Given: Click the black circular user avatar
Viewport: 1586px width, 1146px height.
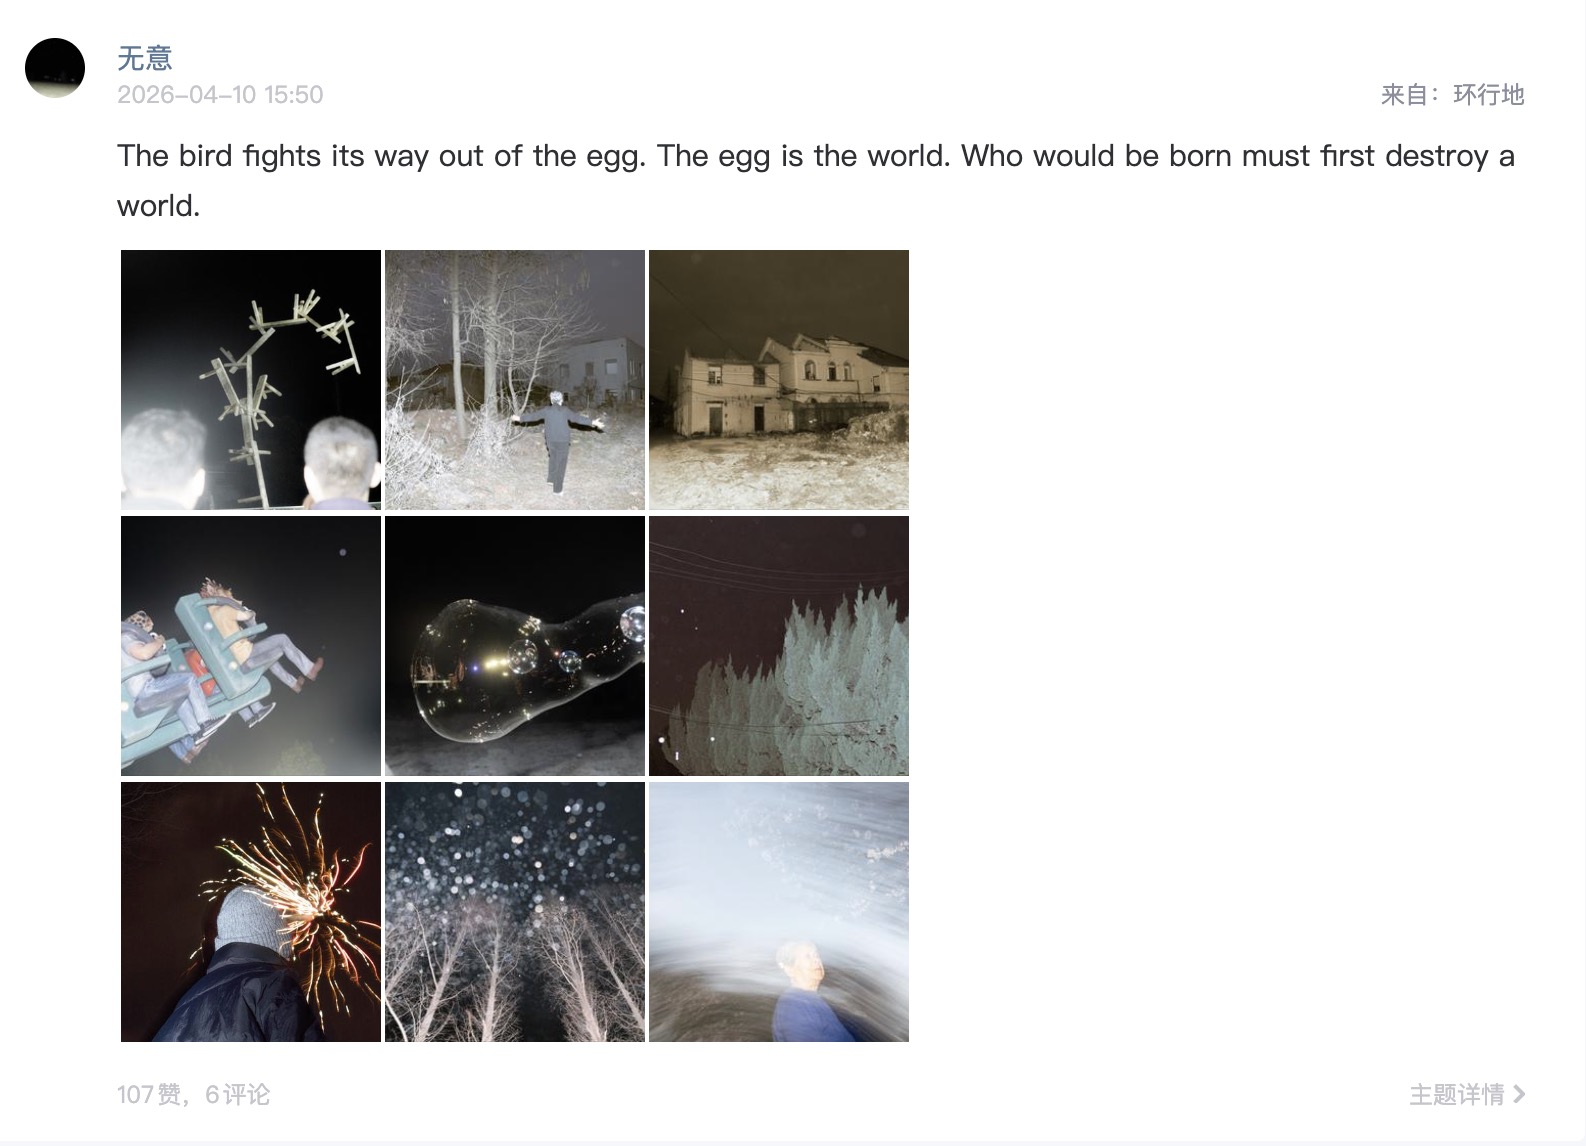Looking at the screenshot, I should [55, 68].
